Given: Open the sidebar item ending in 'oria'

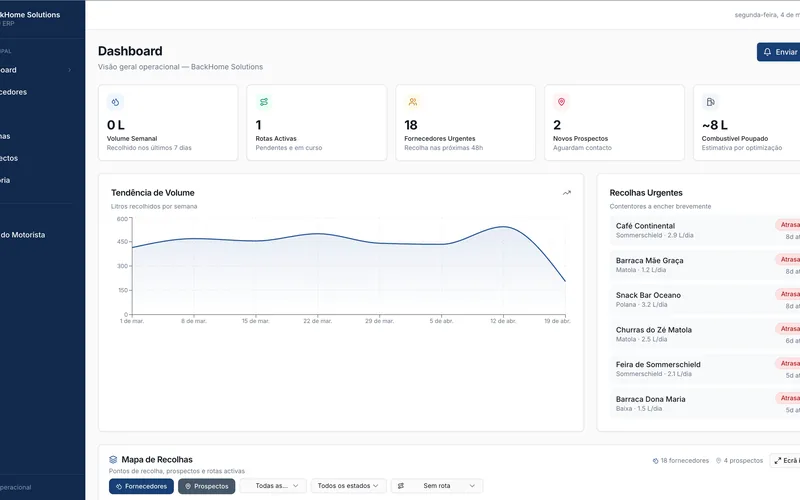Looking at the screenshot, I should (x=36, y=180).
